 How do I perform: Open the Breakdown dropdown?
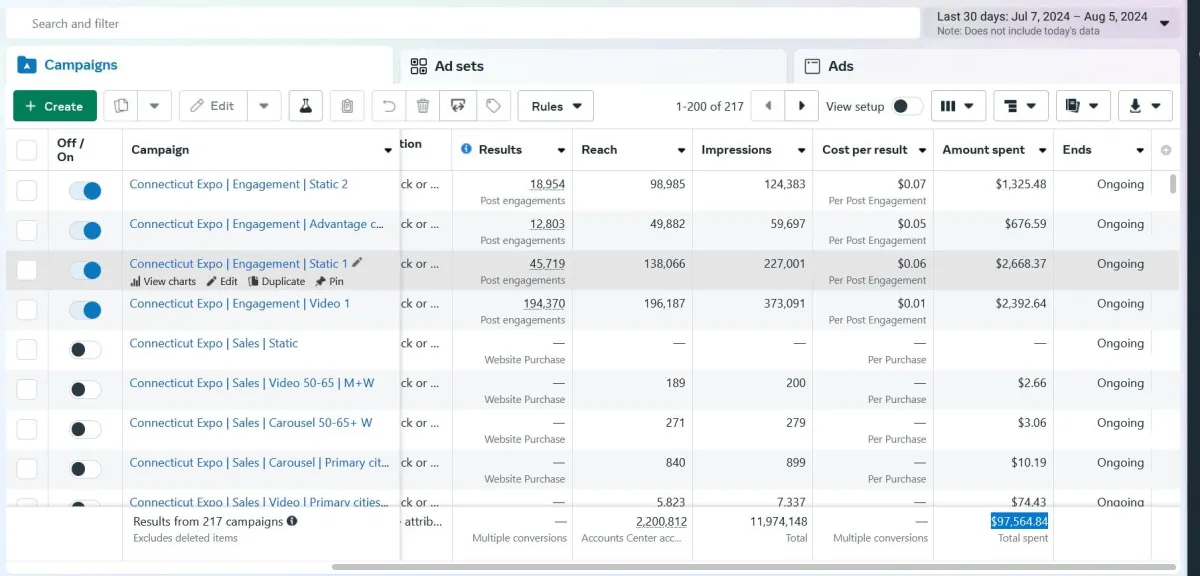[1021, 106]
